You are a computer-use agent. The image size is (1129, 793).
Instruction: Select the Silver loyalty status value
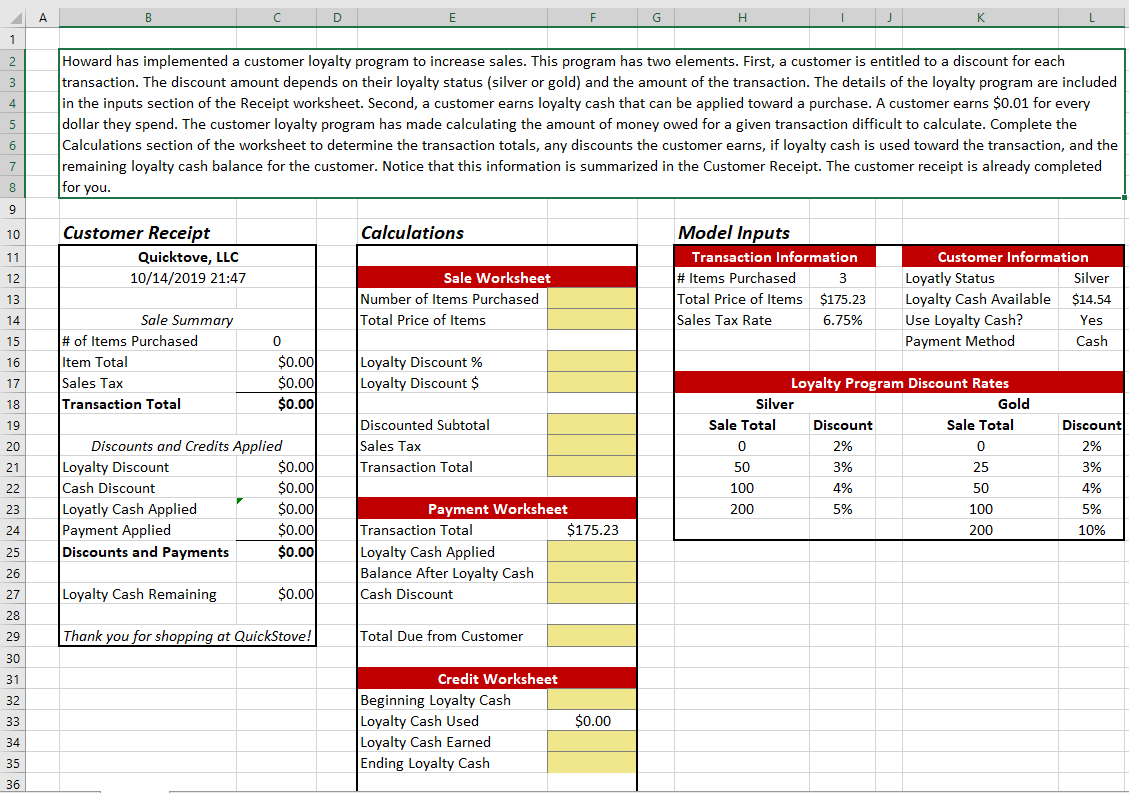pos(1091,278)
